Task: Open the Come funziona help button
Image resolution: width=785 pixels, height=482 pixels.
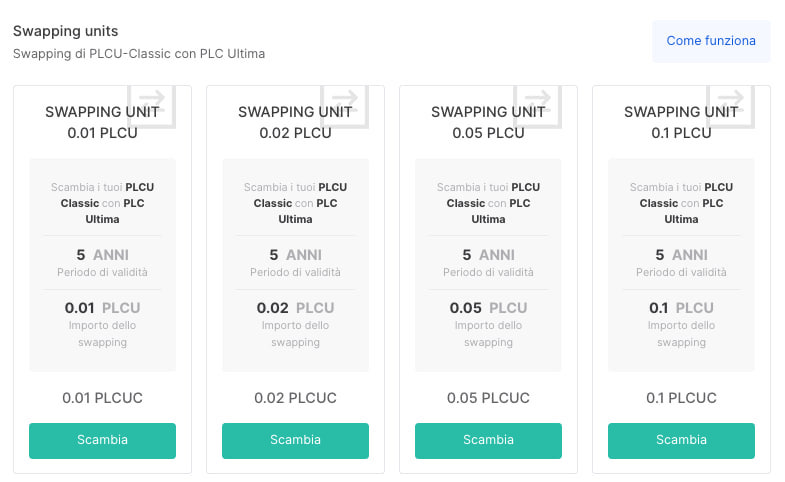Action: point(711,41)
